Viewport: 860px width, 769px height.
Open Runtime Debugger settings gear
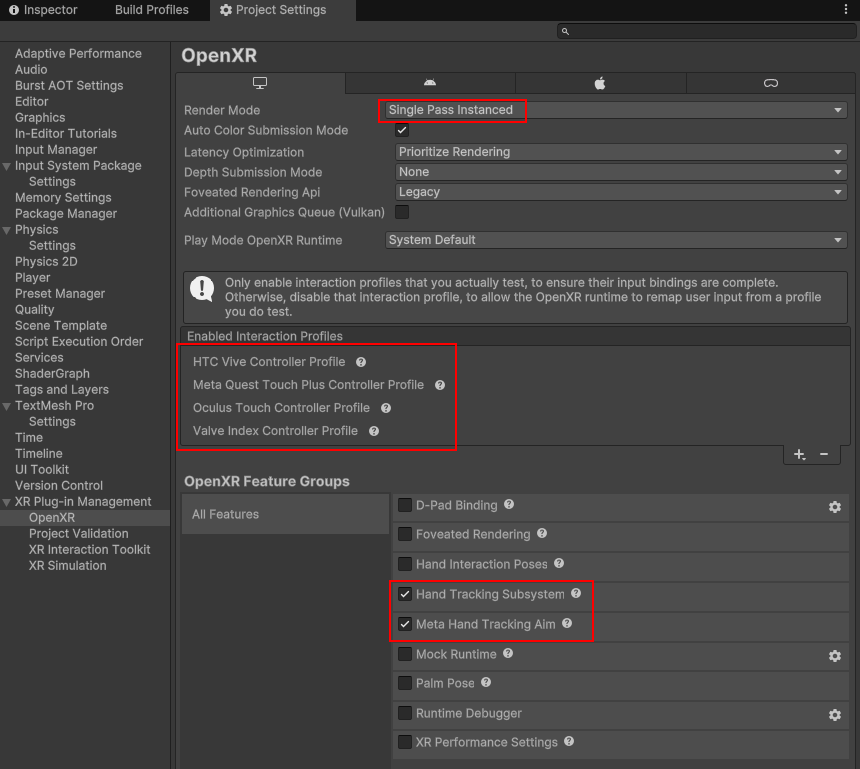[835, 715]
